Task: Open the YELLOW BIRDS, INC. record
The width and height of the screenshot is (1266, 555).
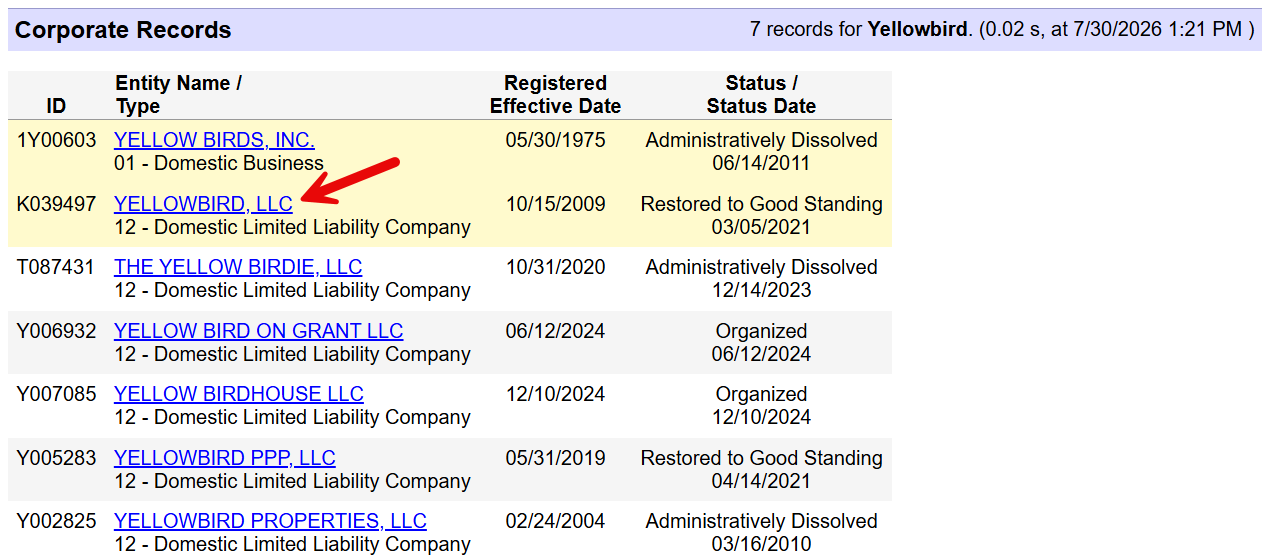Action: 214,140
